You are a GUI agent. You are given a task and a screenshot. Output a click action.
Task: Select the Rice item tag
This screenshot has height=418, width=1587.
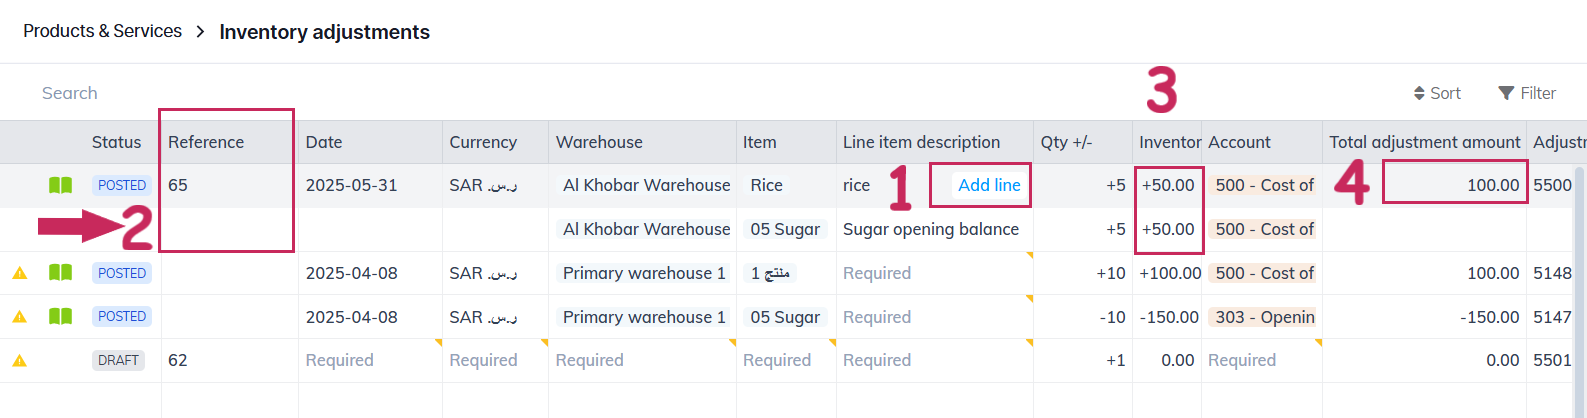pos(767,185)
